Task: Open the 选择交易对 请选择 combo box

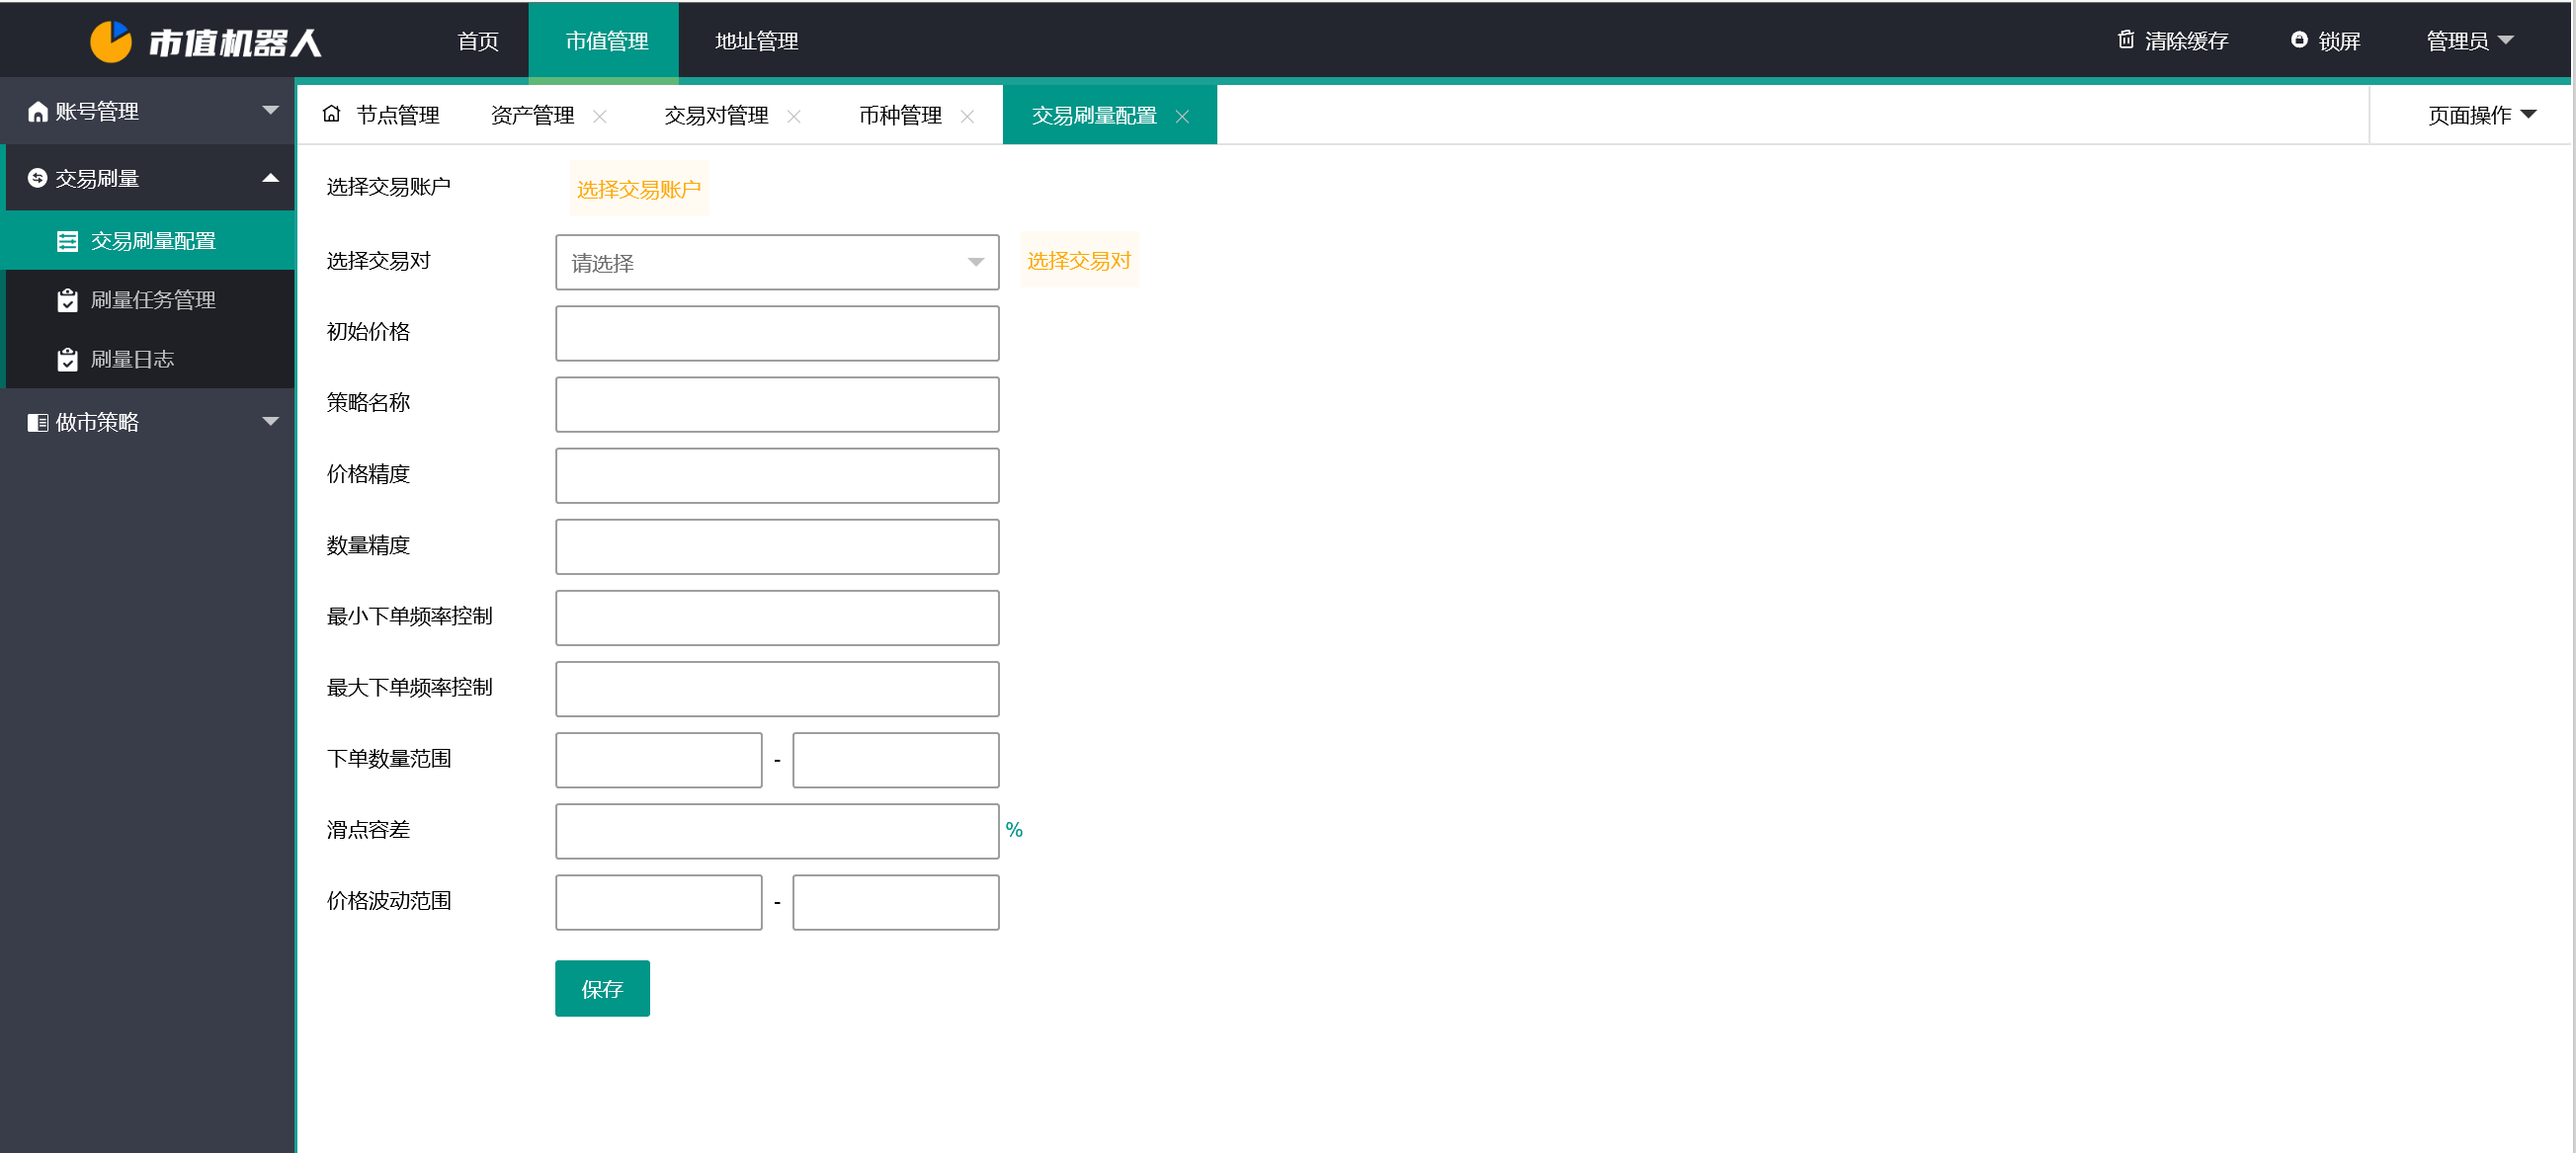Action: coord(777,262)
